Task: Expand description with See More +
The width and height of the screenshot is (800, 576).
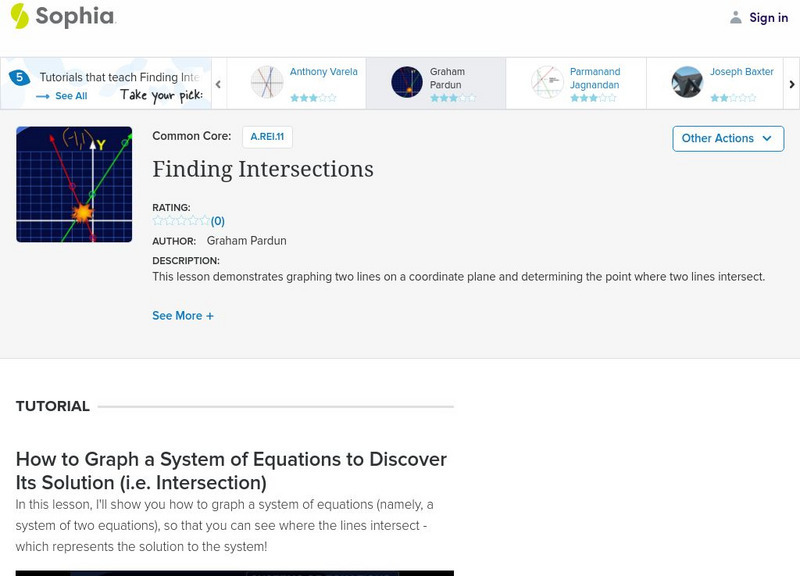Action: [x=183, y=316]
